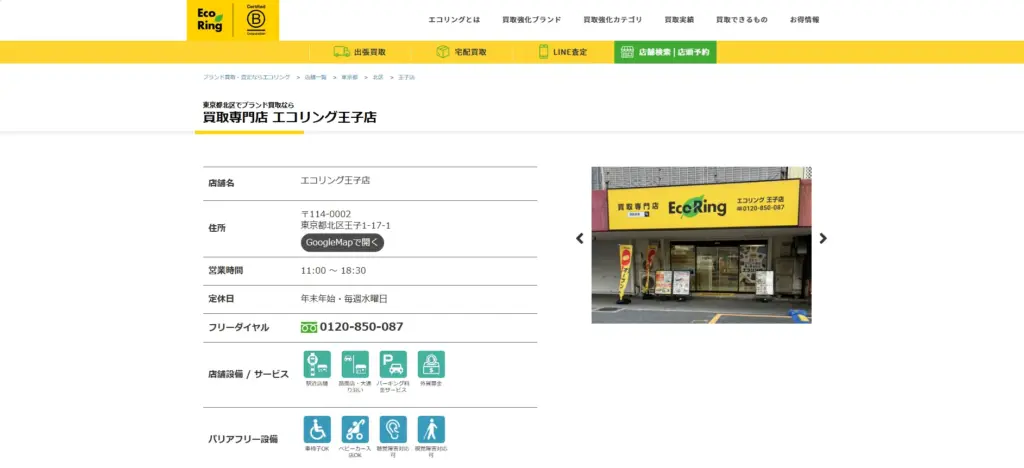This screenshot has width=1024, height=468.
Task: Click the GoogleMapで開く button
Action: pyautogui.click(x=342, y=242)
